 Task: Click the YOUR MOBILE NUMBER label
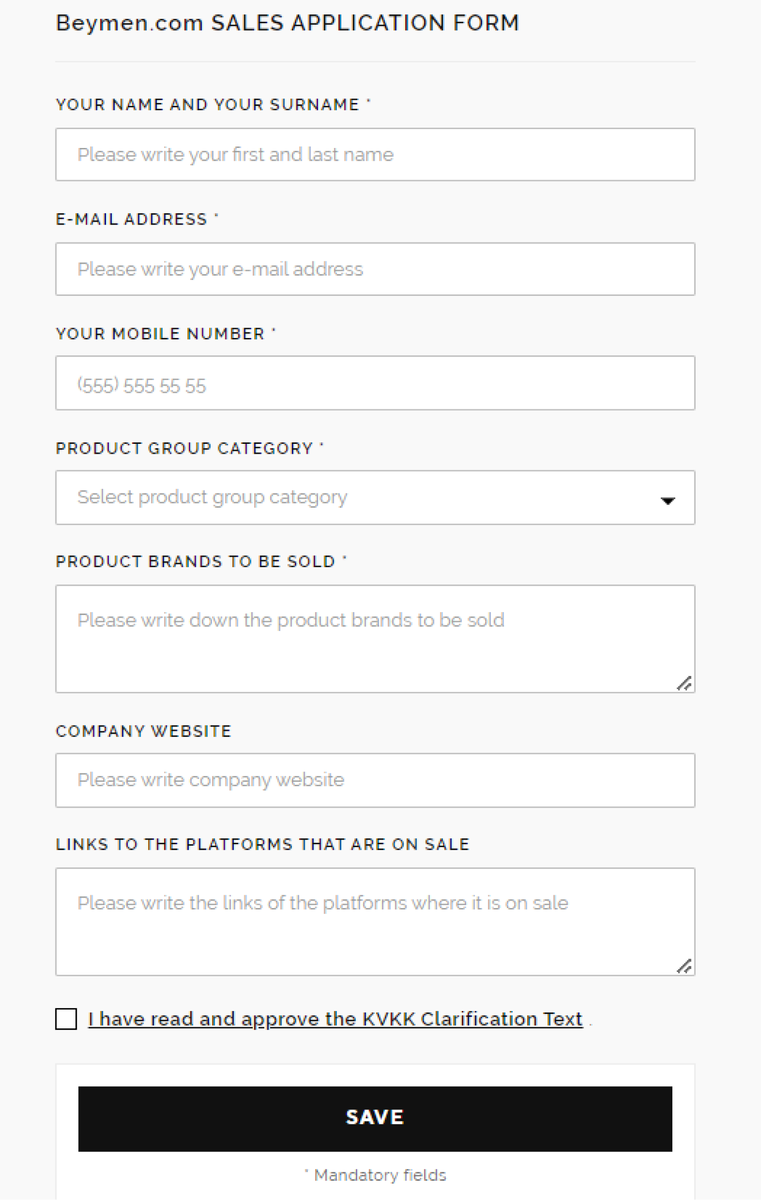(160, 334)
